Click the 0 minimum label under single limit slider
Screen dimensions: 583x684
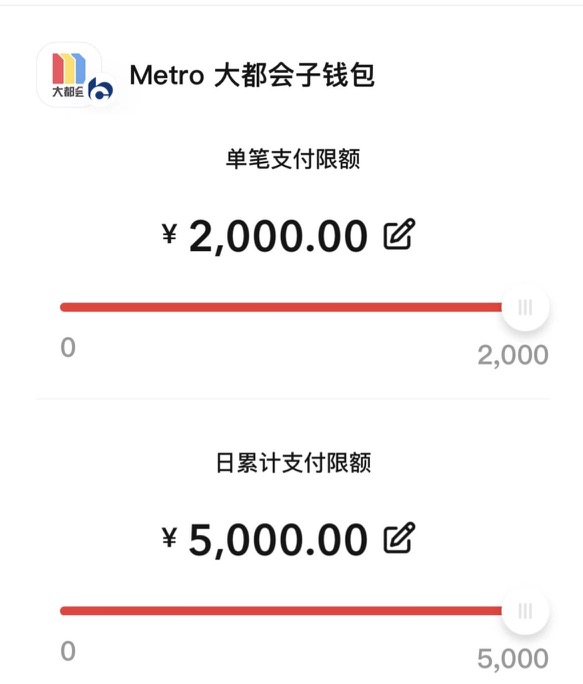(x=68, y=348)
